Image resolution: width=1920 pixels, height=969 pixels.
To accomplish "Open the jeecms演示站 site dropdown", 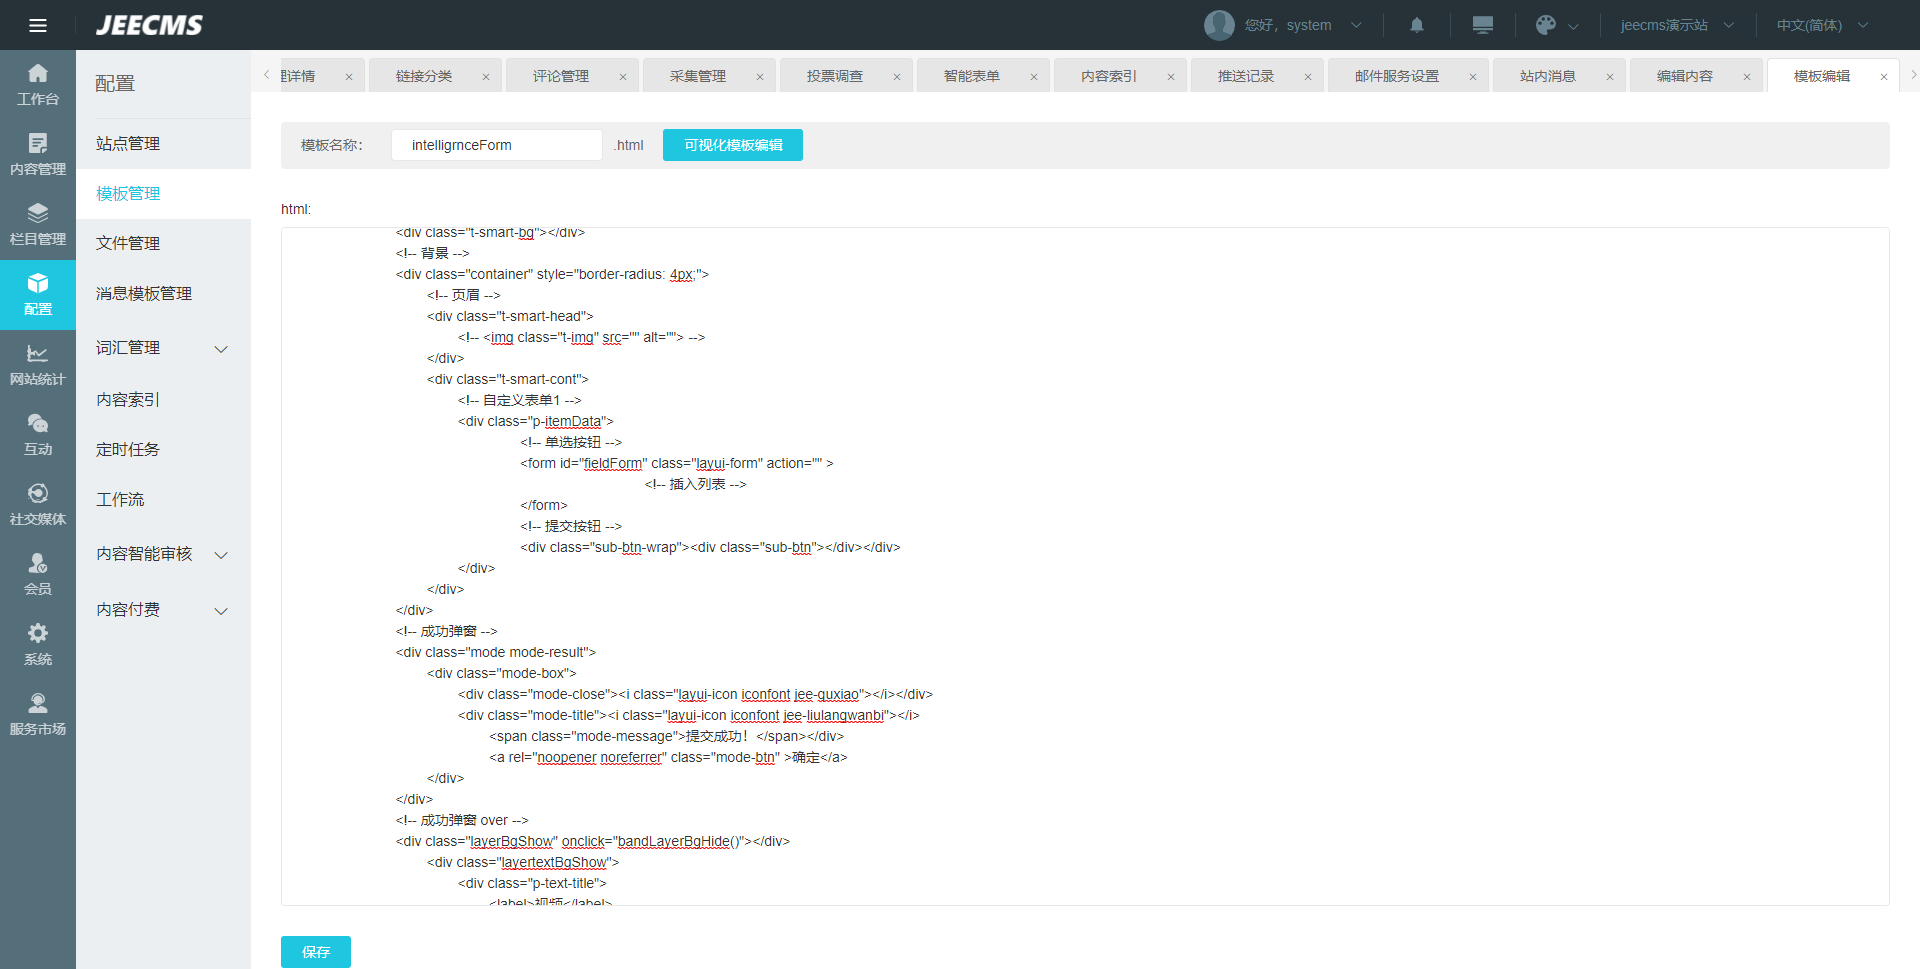I will [1677, 25].
